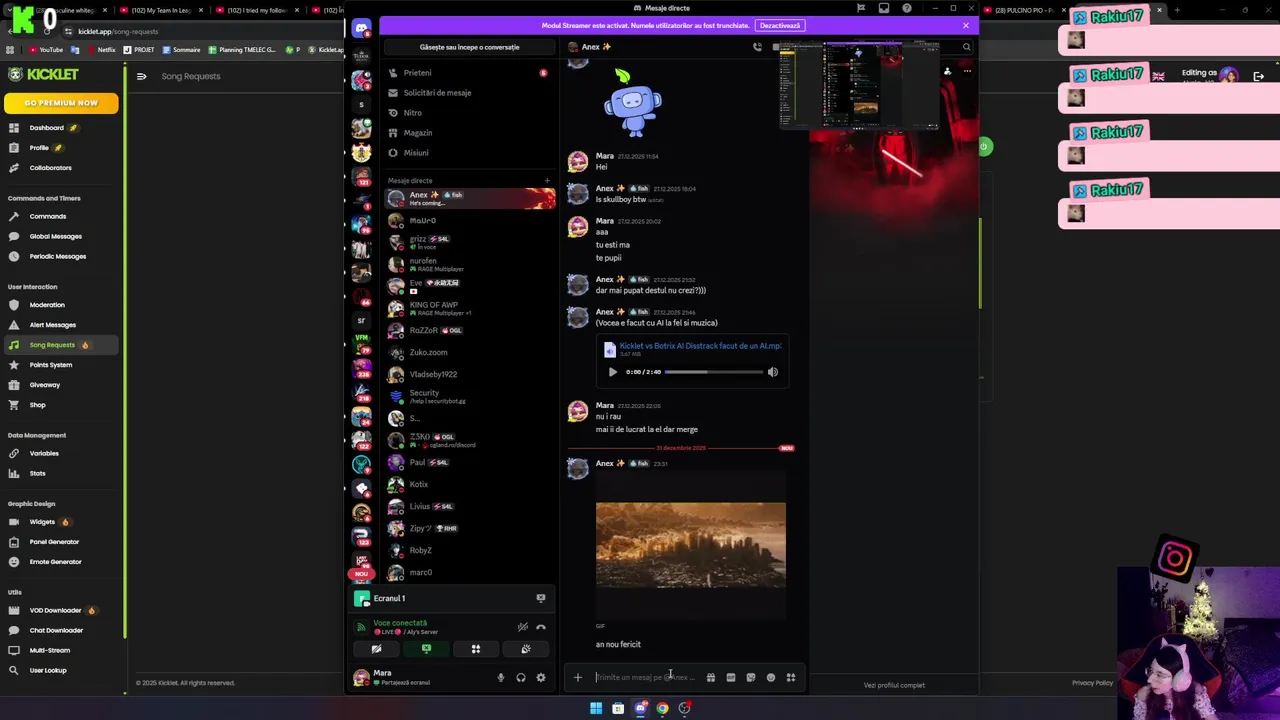Open YouTube bookmark in browser bar
Screen dimensions: 1280x720
click(x=46, y=50)
